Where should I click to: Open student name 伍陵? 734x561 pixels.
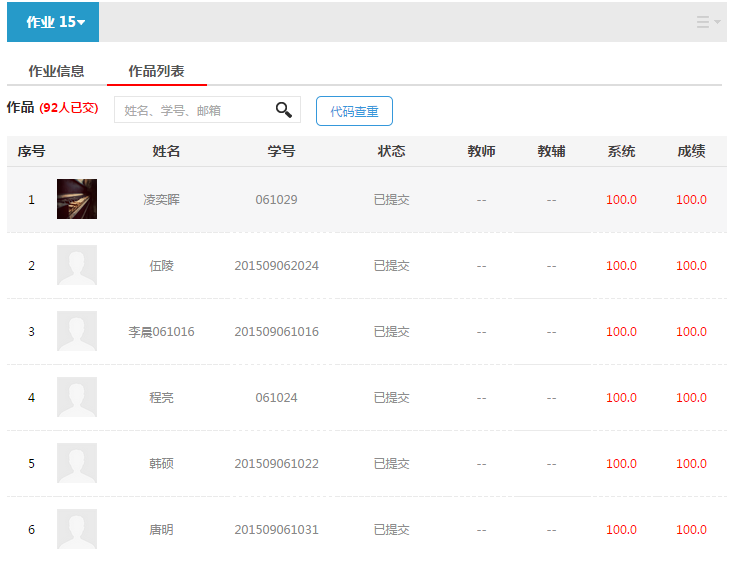(161, 266)
